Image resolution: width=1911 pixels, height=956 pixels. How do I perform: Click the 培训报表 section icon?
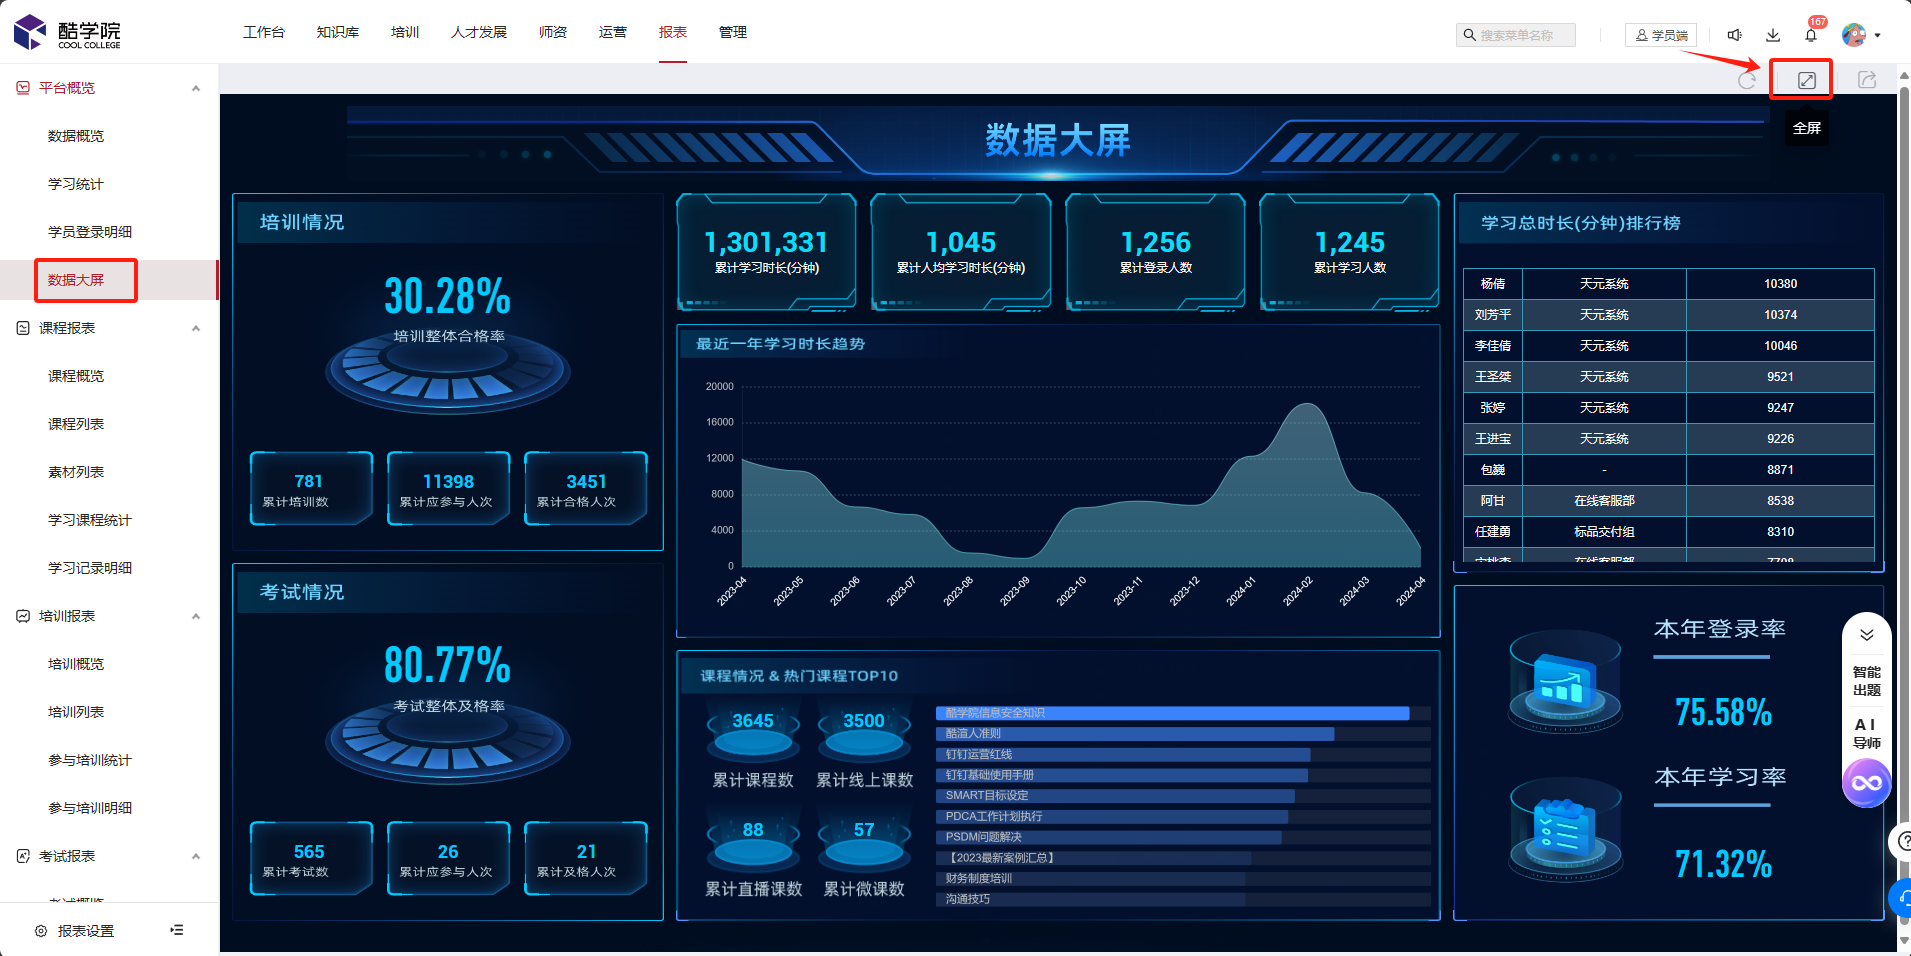point(23,616)
